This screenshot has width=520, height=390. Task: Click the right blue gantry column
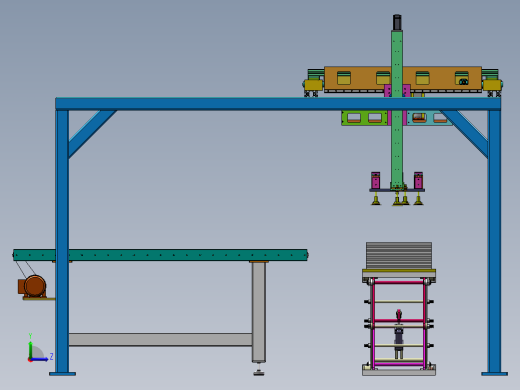pos(494,241)
